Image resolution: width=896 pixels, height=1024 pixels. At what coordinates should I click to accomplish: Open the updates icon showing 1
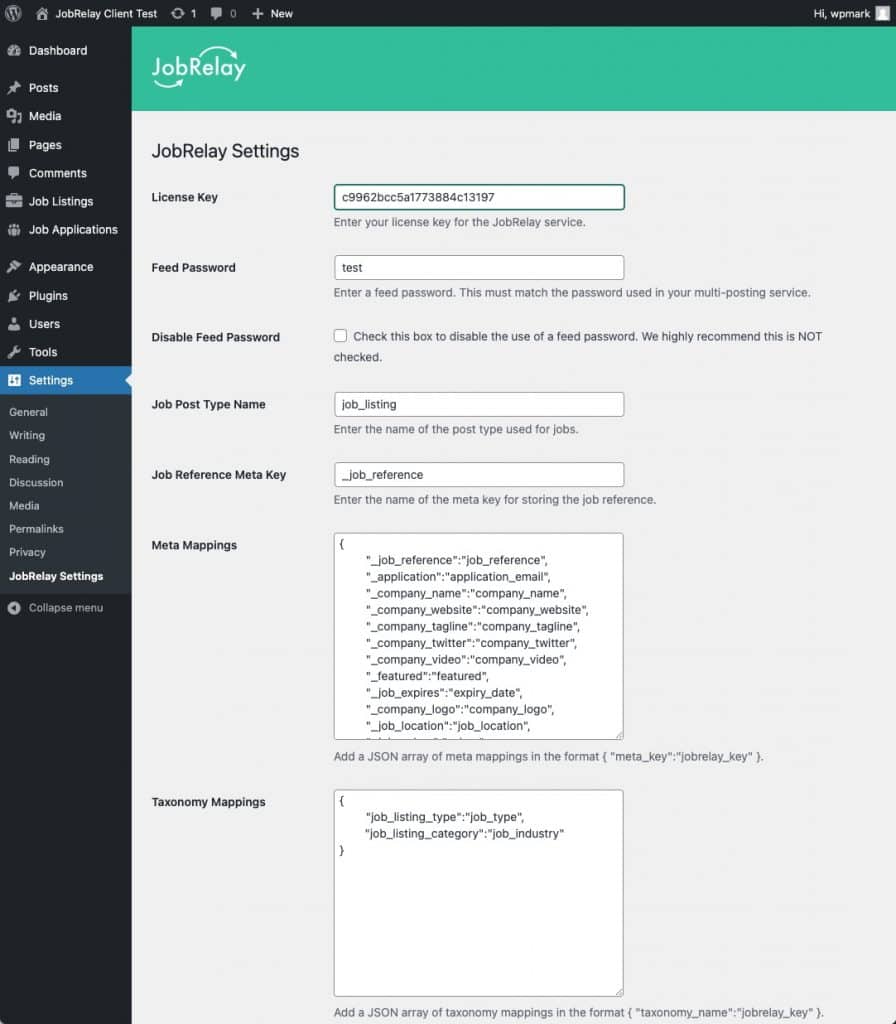[x=178, y=13]
